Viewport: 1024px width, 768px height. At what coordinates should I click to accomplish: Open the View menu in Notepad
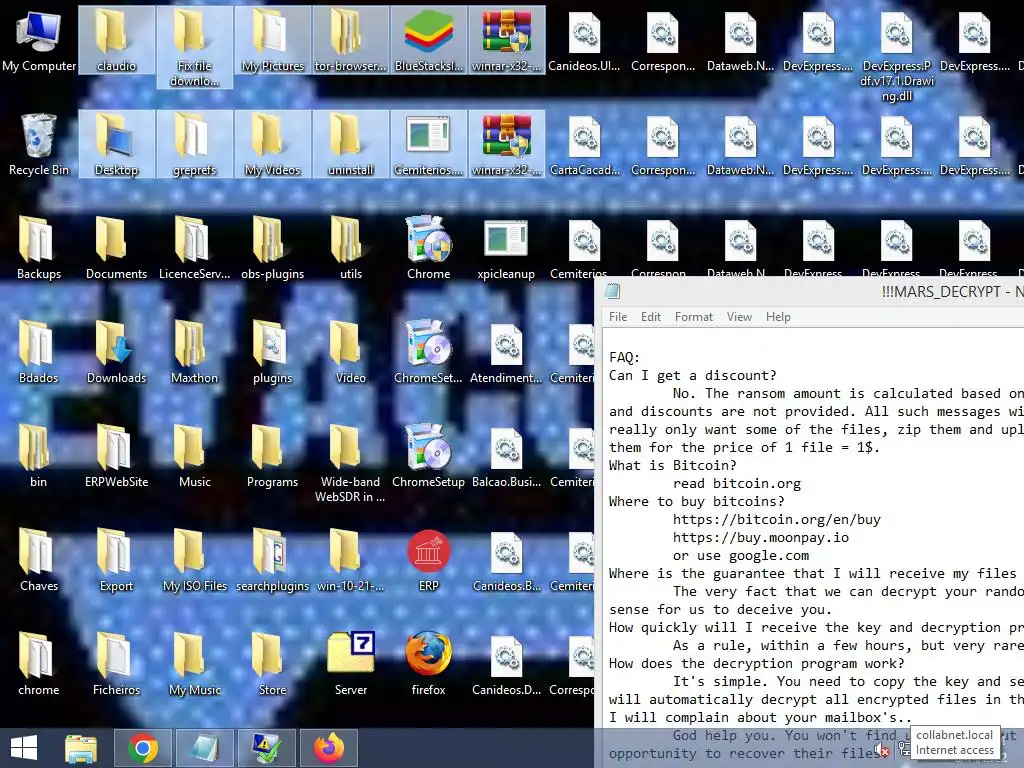(739, 317)
